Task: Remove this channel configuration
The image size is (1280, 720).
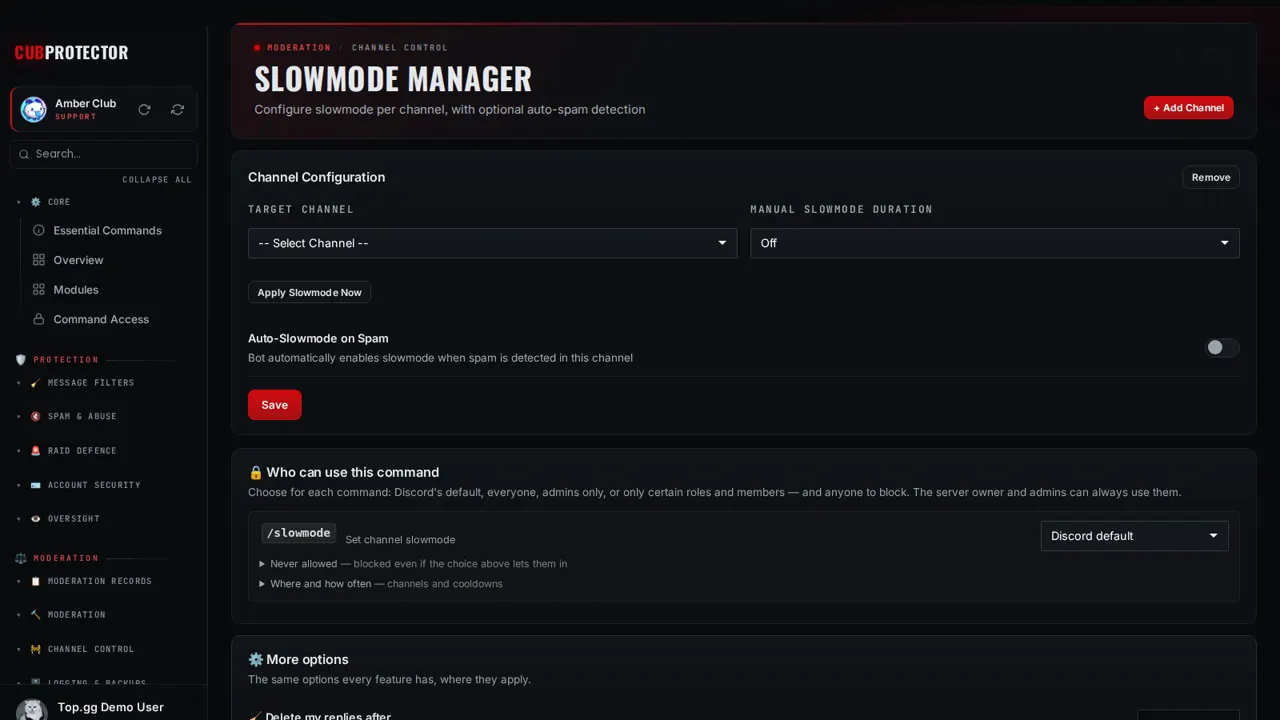Action: click(x=1211, y=177)
